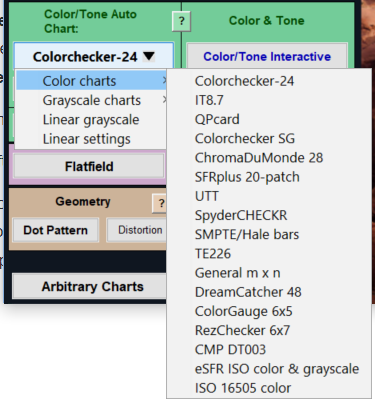
Task: Choose SpyderCHECKR chart
Action: coord(269,215)
